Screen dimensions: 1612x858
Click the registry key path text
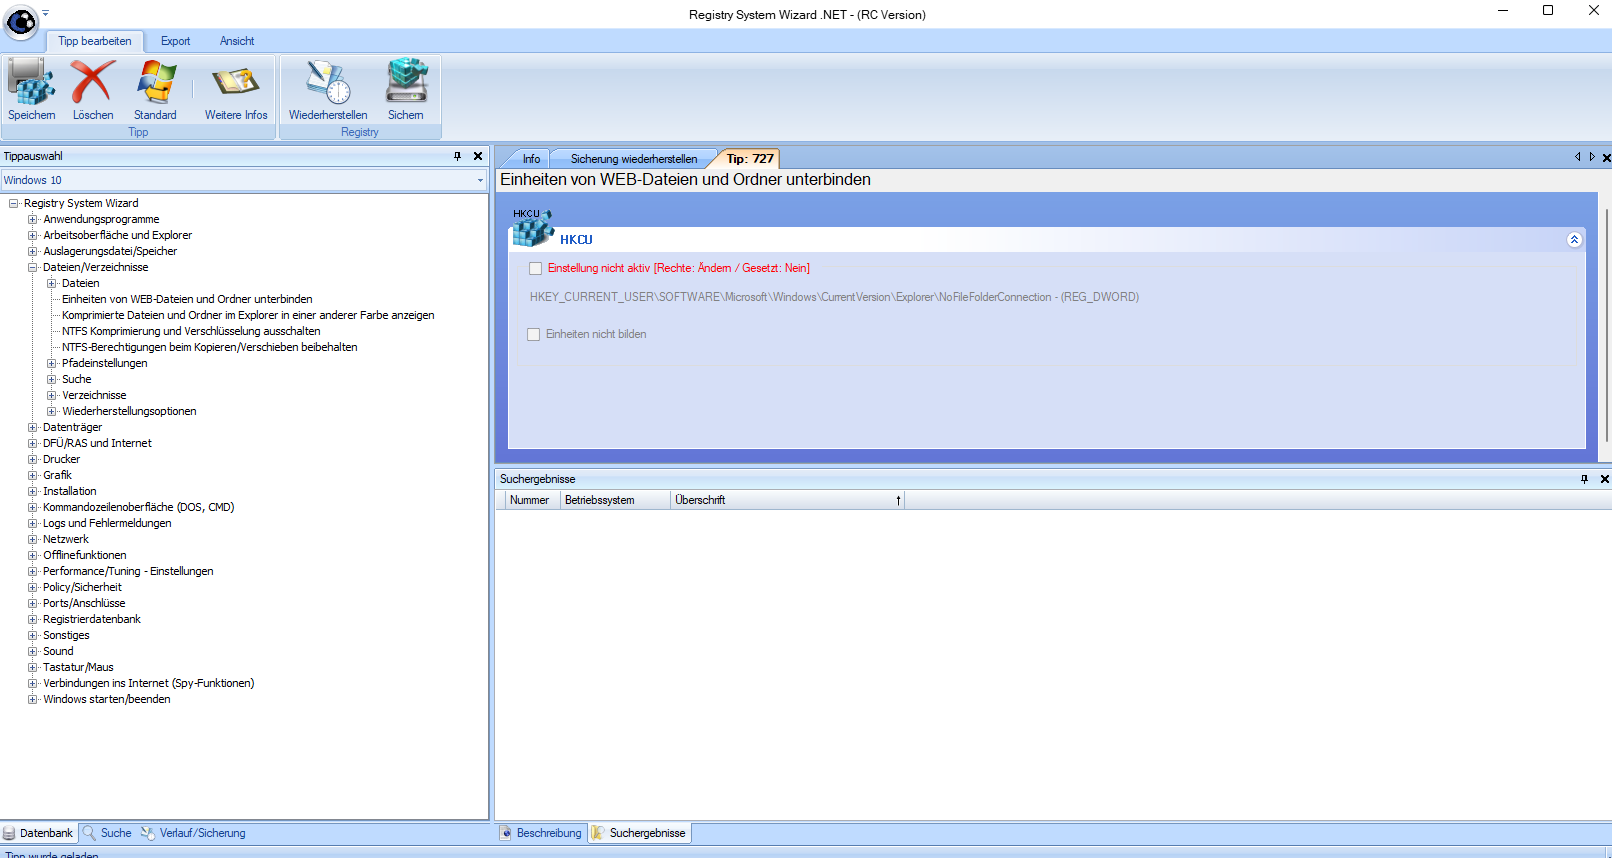pyautogui.click(x=834, y=297)
